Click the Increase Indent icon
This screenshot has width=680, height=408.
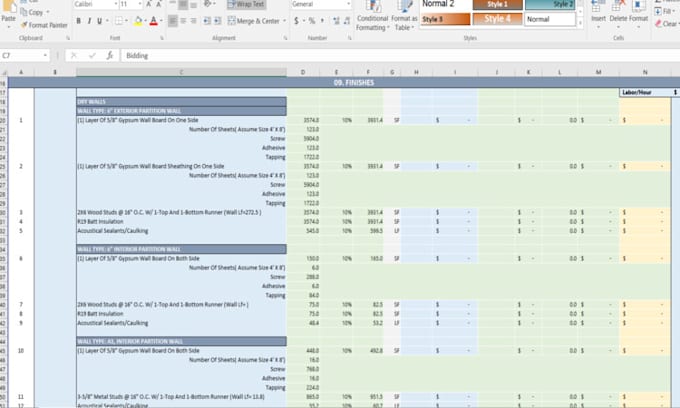(218, 21)
